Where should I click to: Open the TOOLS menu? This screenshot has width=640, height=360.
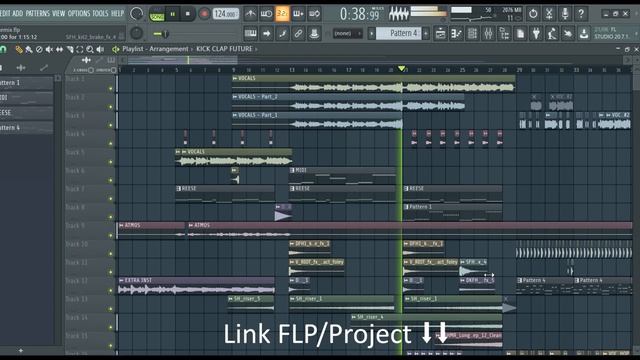tap(100, 13)
